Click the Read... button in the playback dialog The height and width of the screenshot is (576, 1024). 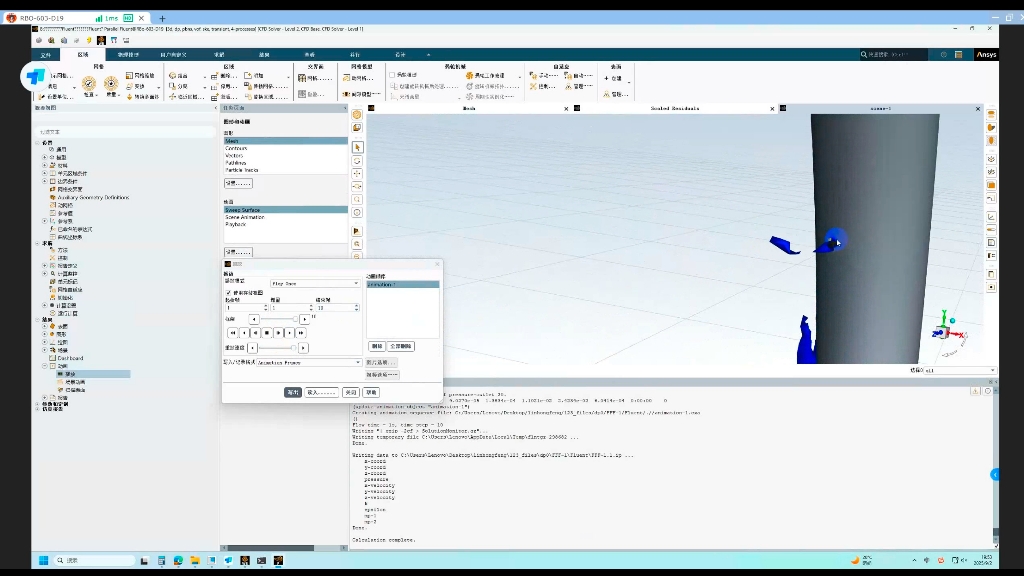(x=321, y=392)
